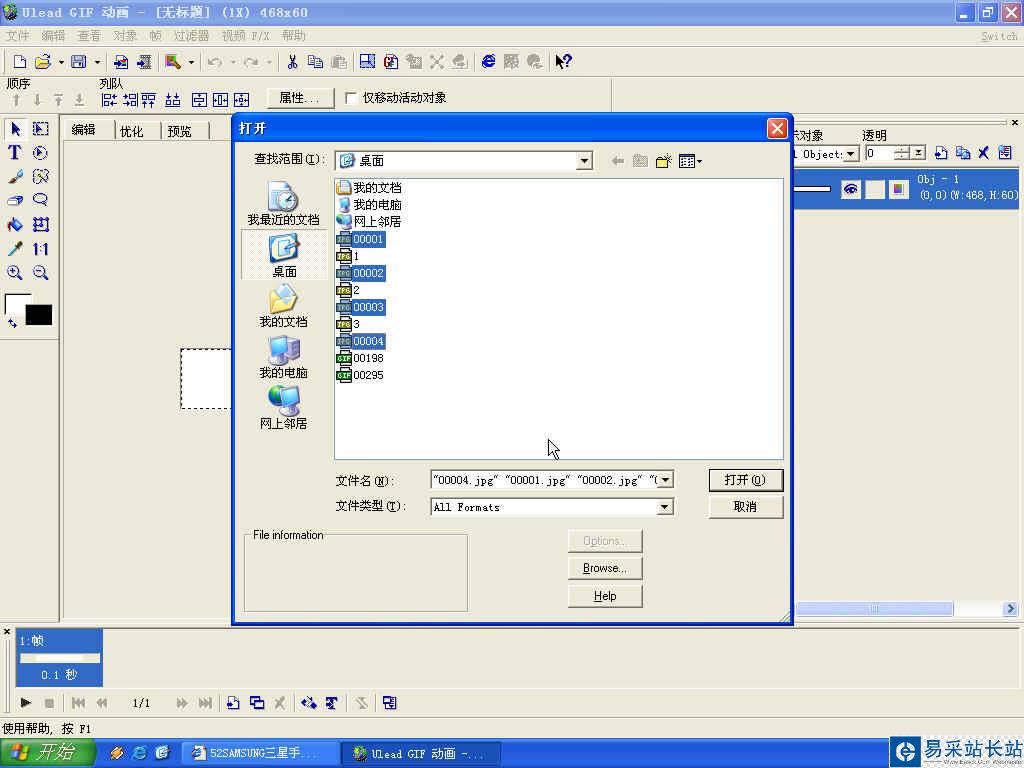
Task: Open the view menu dropdown in dialog
Action: (690, 161)
